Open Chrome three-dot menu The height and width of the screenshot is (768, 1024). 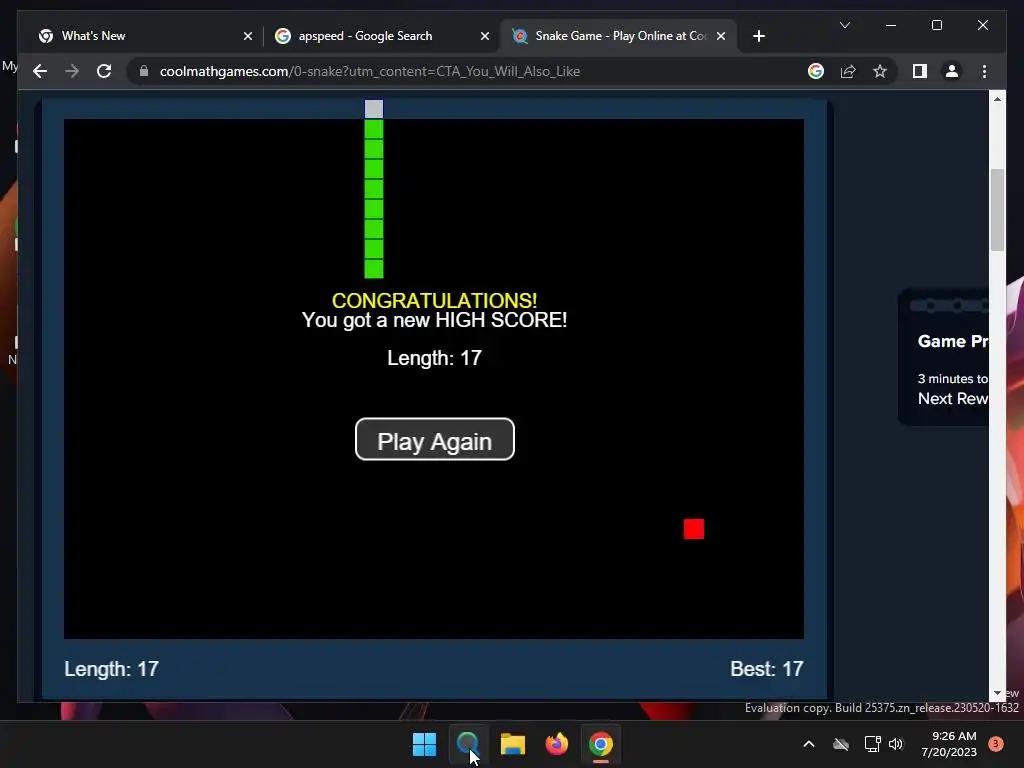click(x=984, y=71)
